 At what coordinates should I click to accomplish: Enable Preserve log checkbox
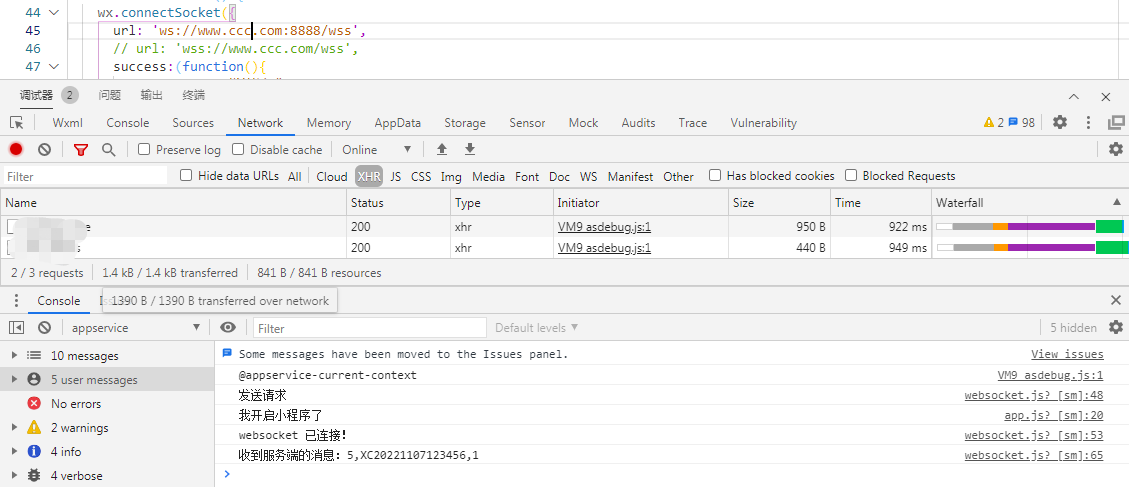click(144, 149)
